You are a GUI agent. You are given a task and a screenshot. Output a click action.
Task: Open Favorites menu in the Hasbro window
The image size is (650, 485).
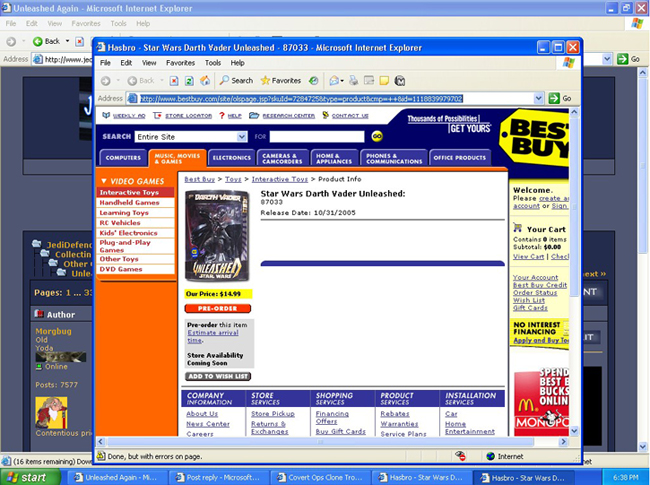coord(180,63)
